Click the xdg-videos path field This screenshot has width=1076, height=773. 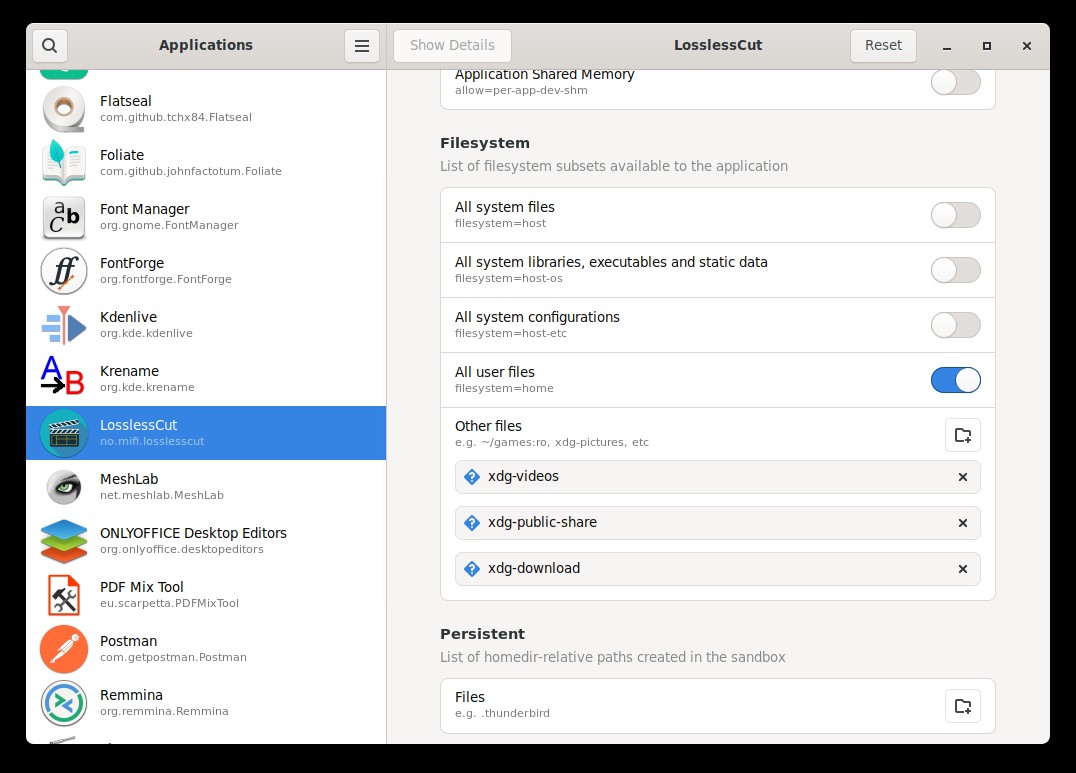[x=717, y=477]
